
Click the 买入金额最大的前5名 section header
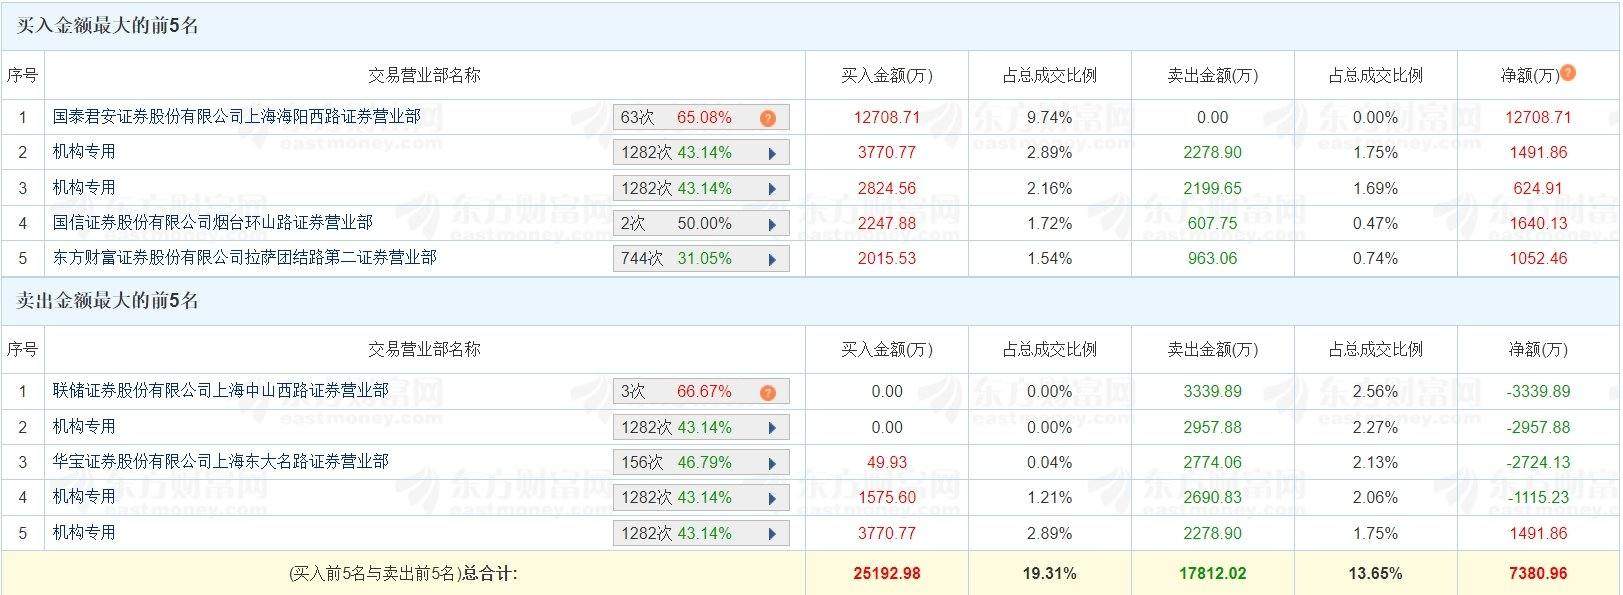click(x=108, y=27)
